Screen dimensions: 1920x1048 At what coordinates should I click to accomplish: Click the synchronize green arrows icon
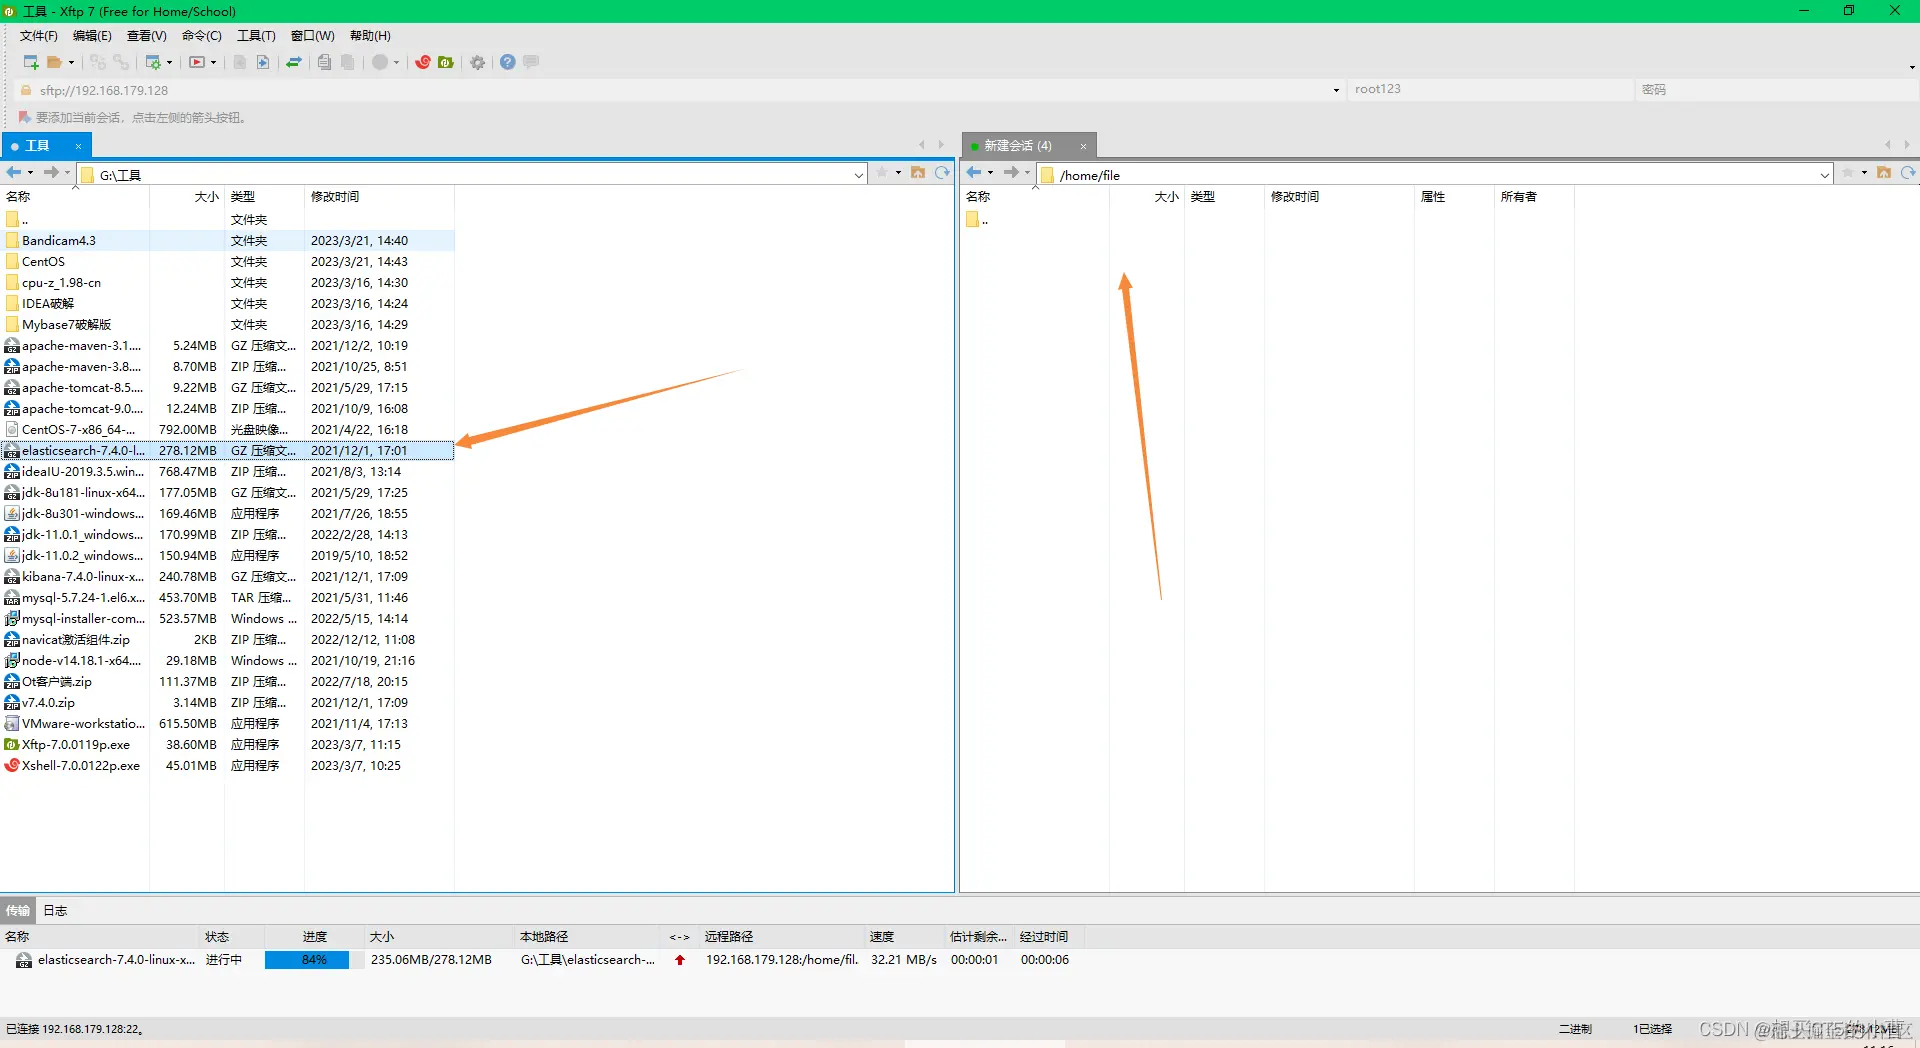pos(294,62)
